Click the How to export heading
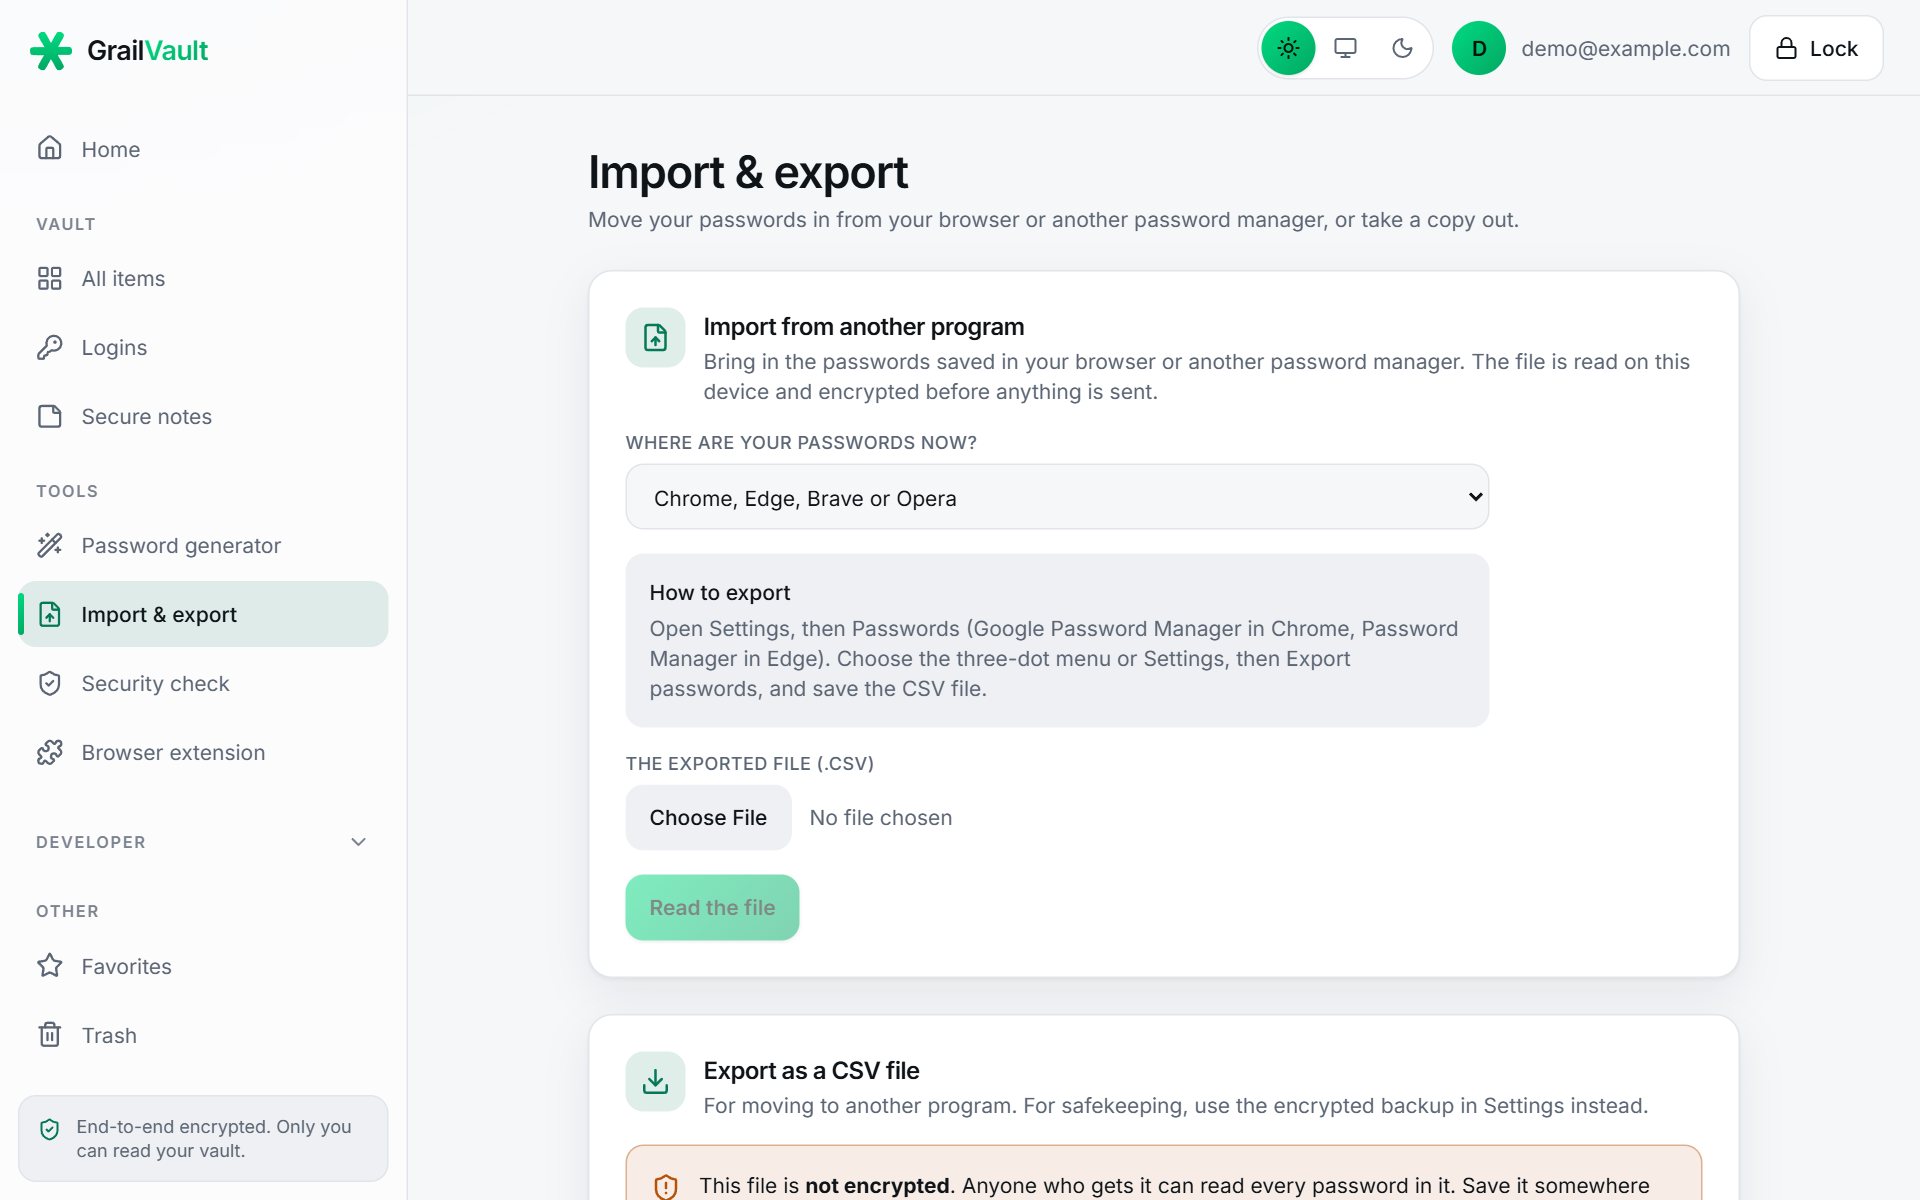The image size is (1920, 1200). tap(719, 592)
